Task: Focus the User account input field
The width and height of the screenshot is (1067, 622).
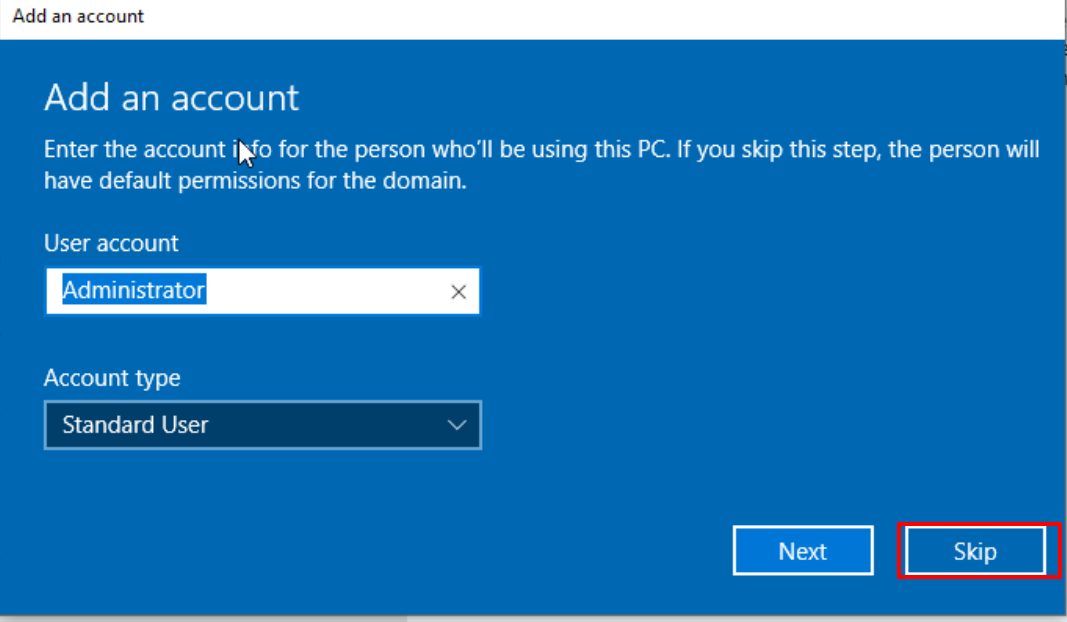Action: 320,291
